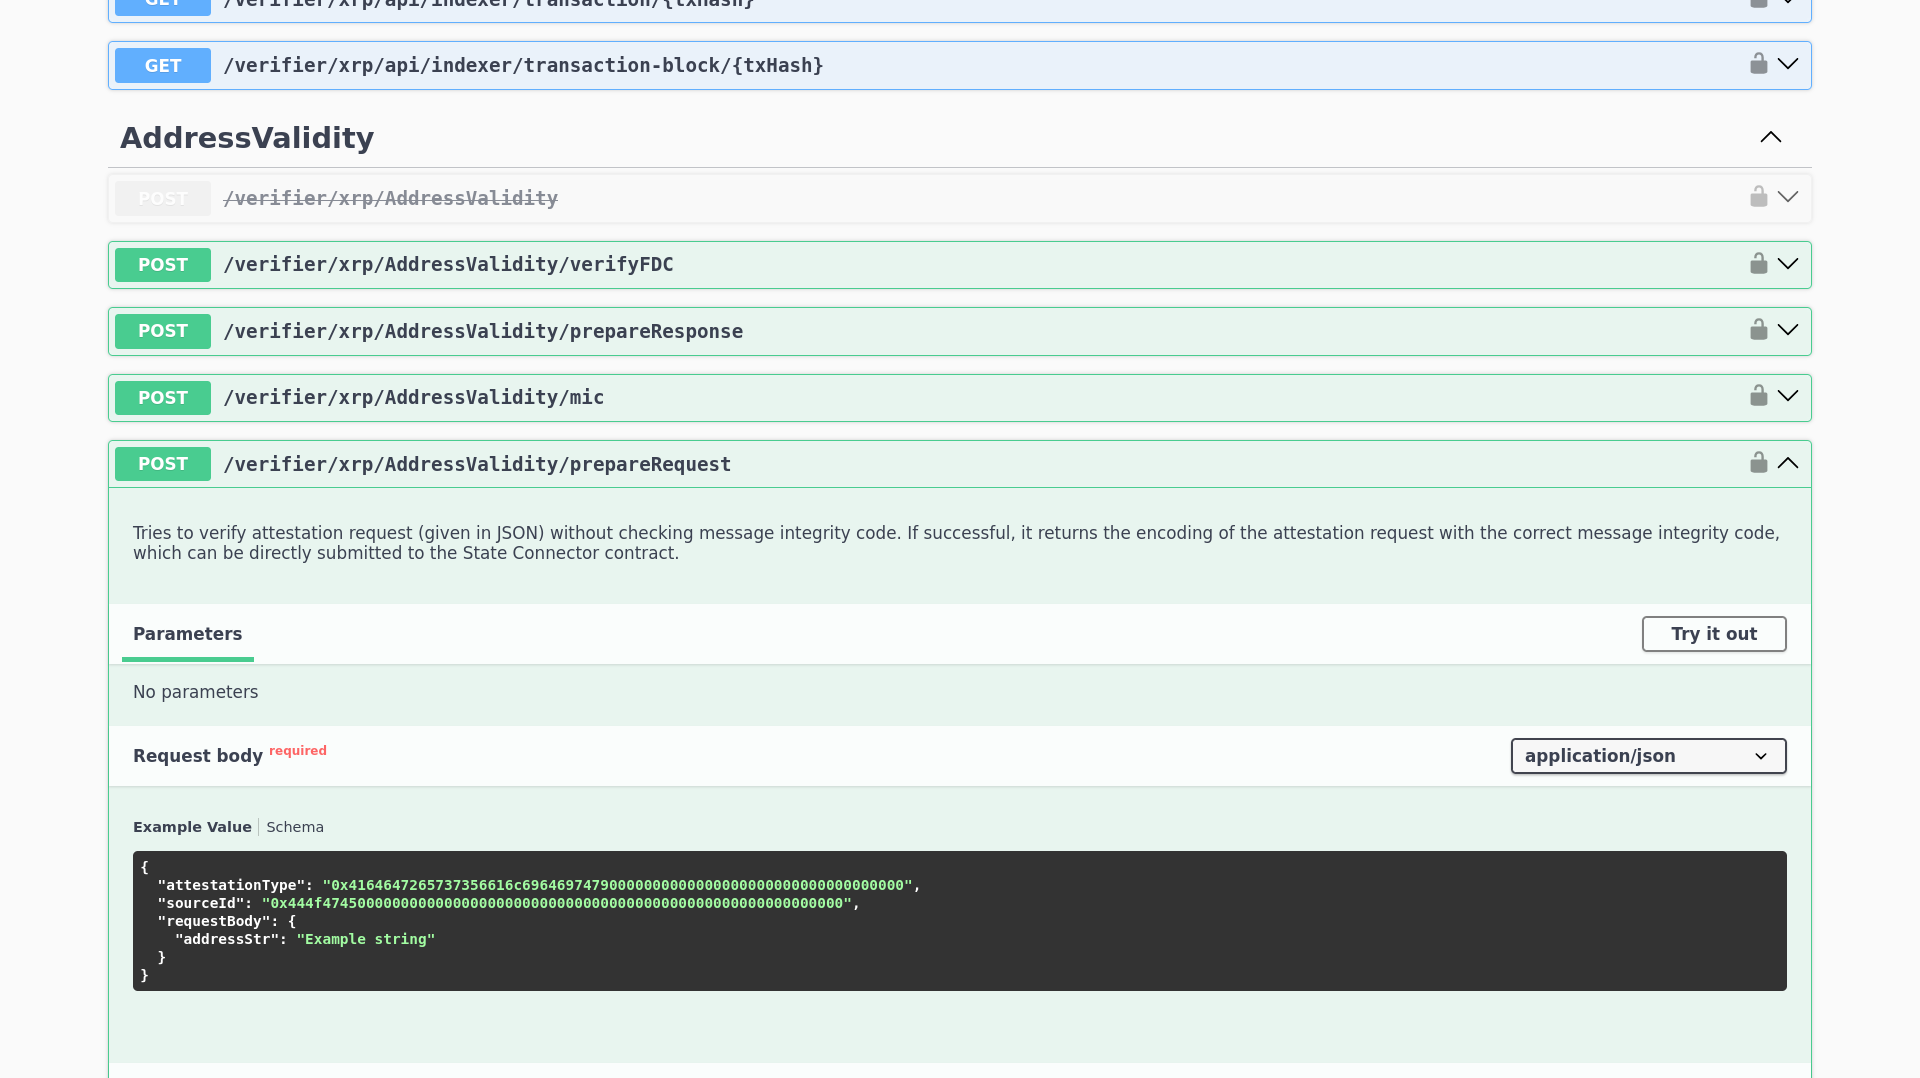This screenshot has width=1920, height=1078.
Task: Collapse the prepareRequest endpoint details
Action: click(1789, 462)
